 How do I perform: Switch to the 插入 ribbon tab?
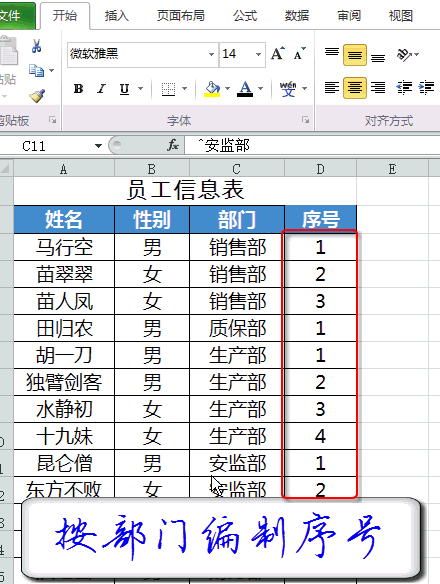[117, 16]
